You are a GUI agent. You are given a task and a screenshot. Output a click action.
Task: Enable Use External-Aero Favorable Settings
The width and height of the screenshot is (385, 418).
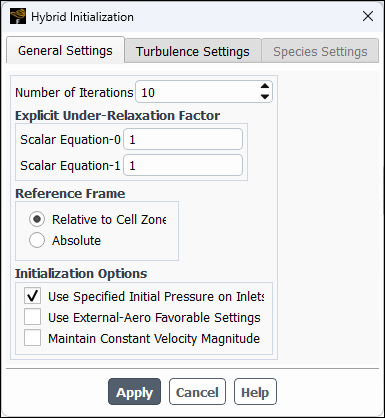(32, 317)
